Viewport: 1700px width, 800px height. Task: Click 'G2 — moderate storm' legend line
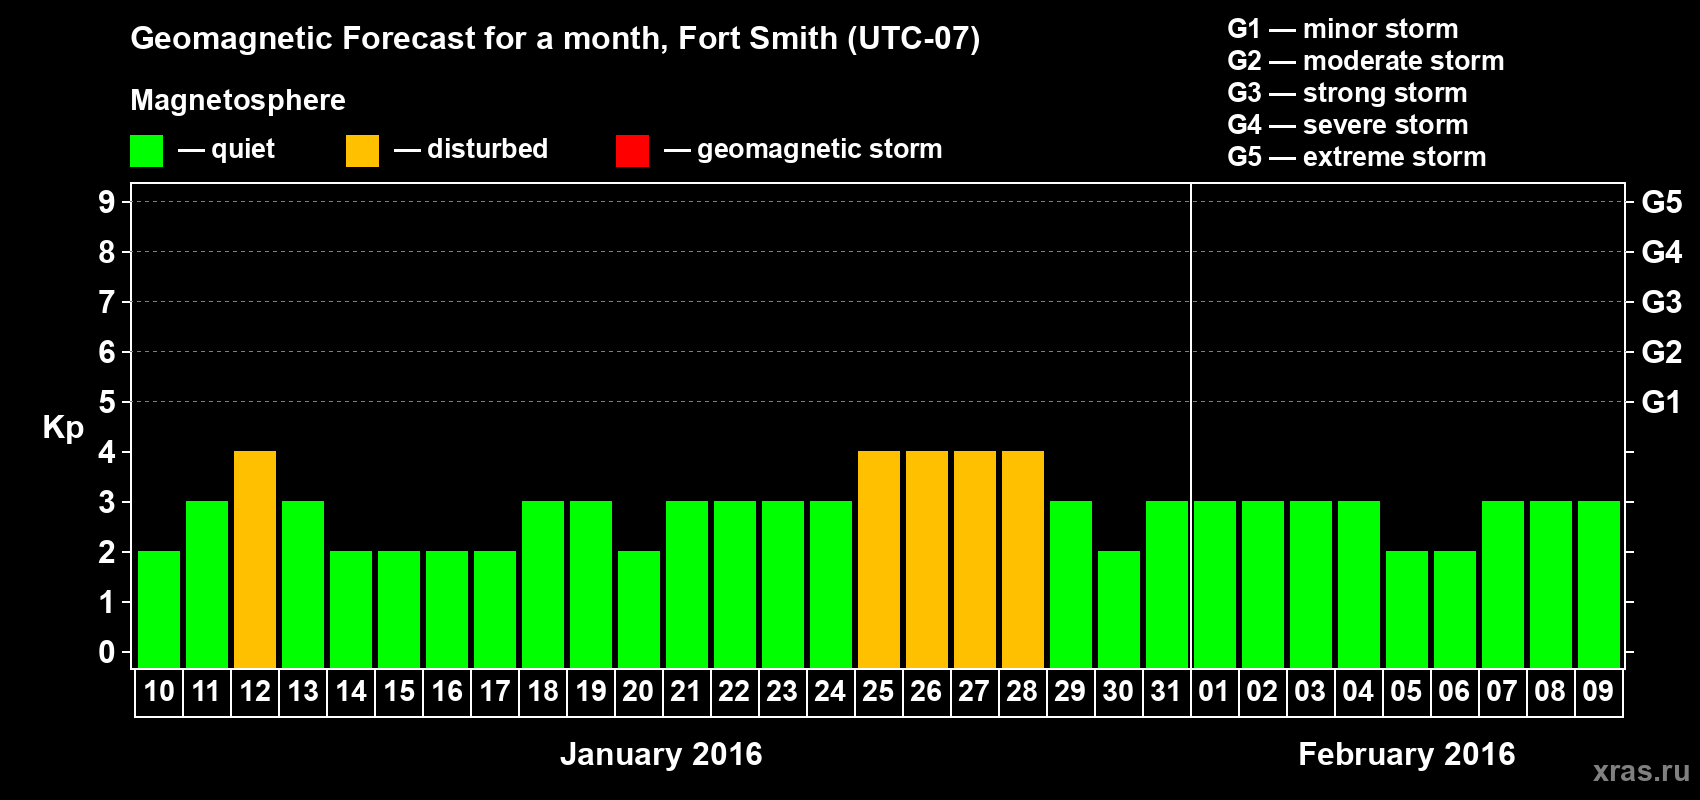(x=1366, y=61)
